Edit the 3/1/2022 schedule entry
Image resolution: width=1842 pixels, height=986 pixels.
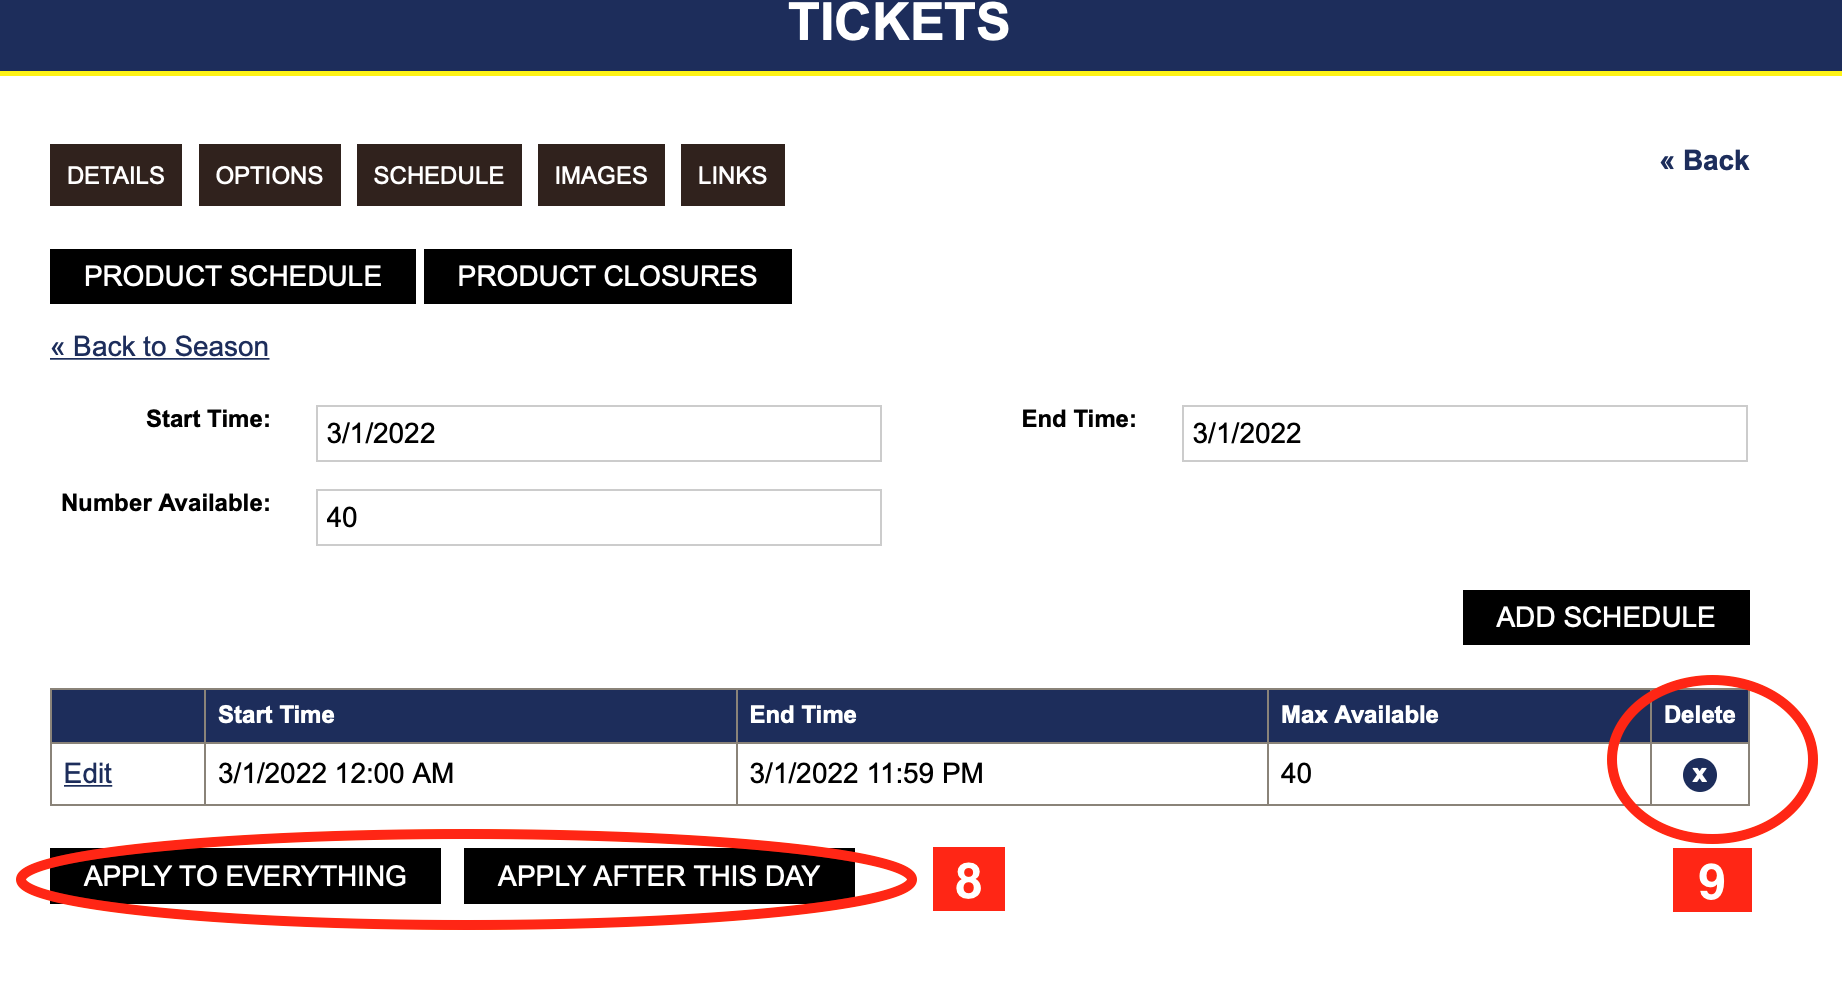click(88, 774)
